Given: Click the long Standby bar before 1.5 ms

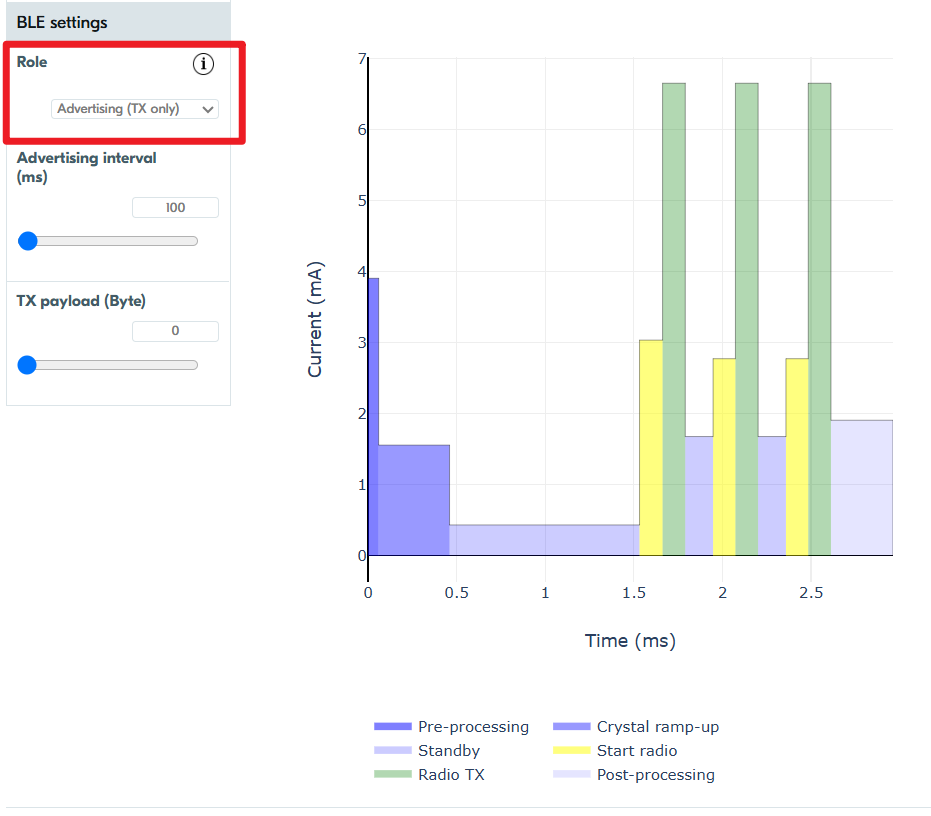Looking at the screenshot, I should pyautogui.click(x=544, y=540).
